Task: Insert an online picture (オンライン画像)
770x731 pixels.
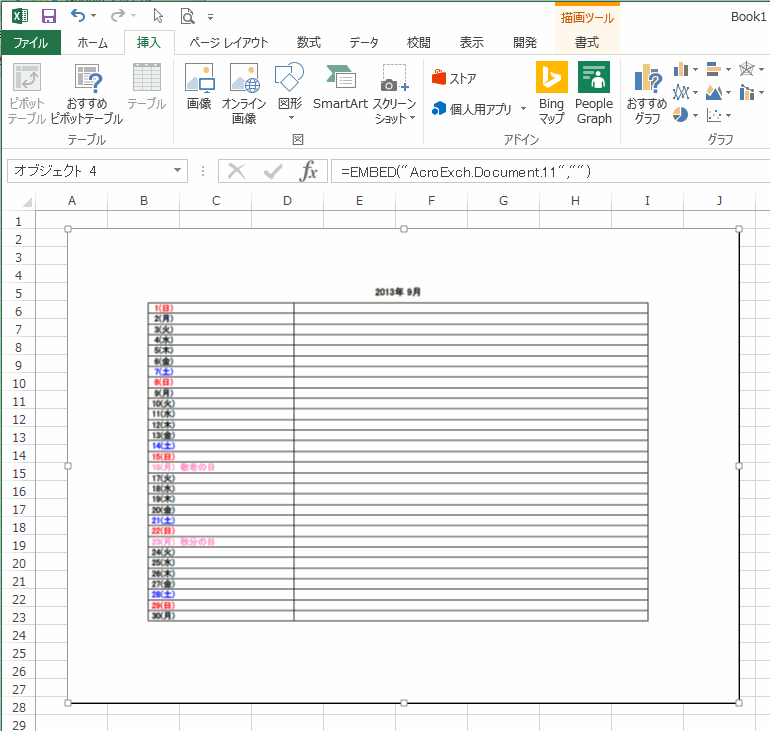Action: (244, 93)
